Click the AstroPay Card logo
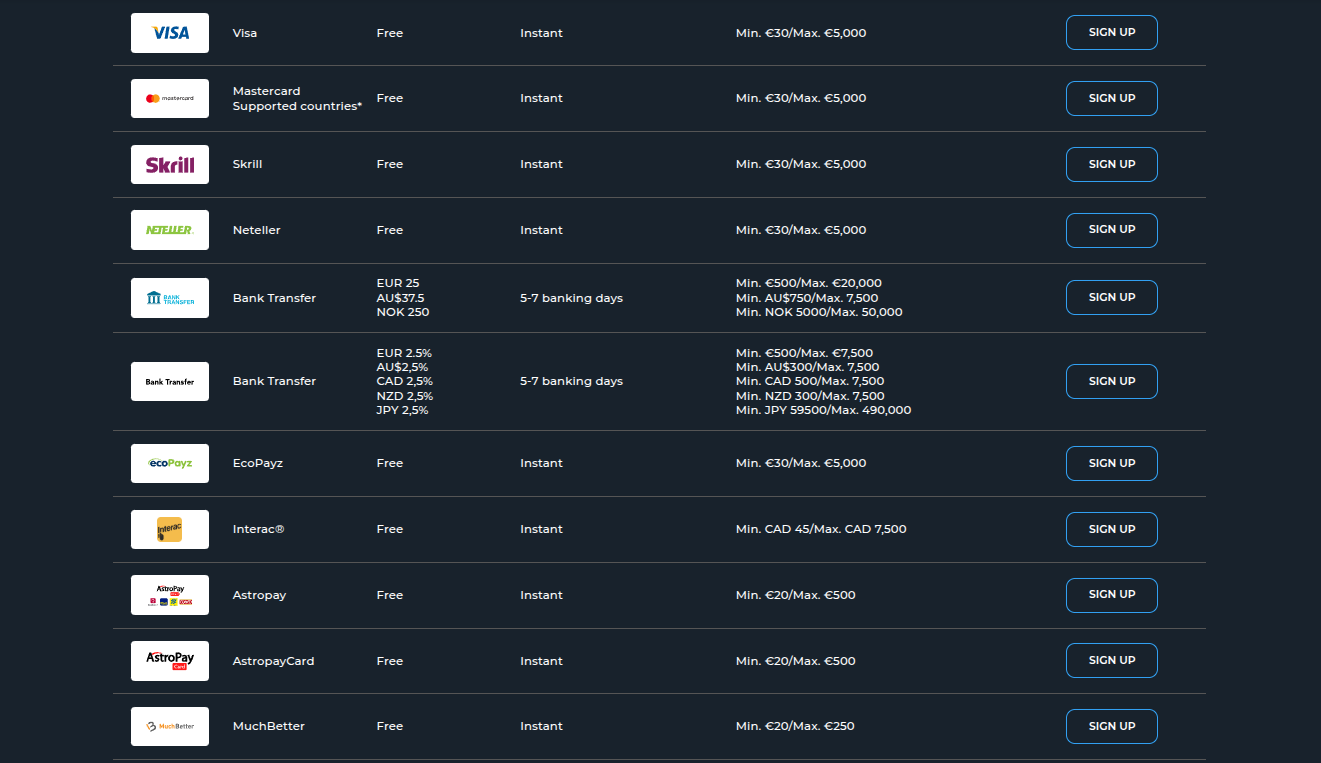 point(169,661)
